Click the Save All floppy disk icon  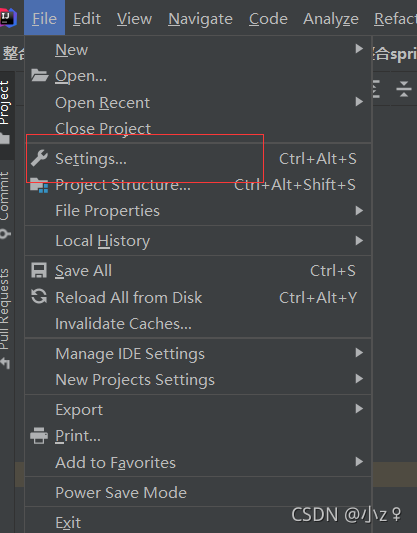[39, 271]
